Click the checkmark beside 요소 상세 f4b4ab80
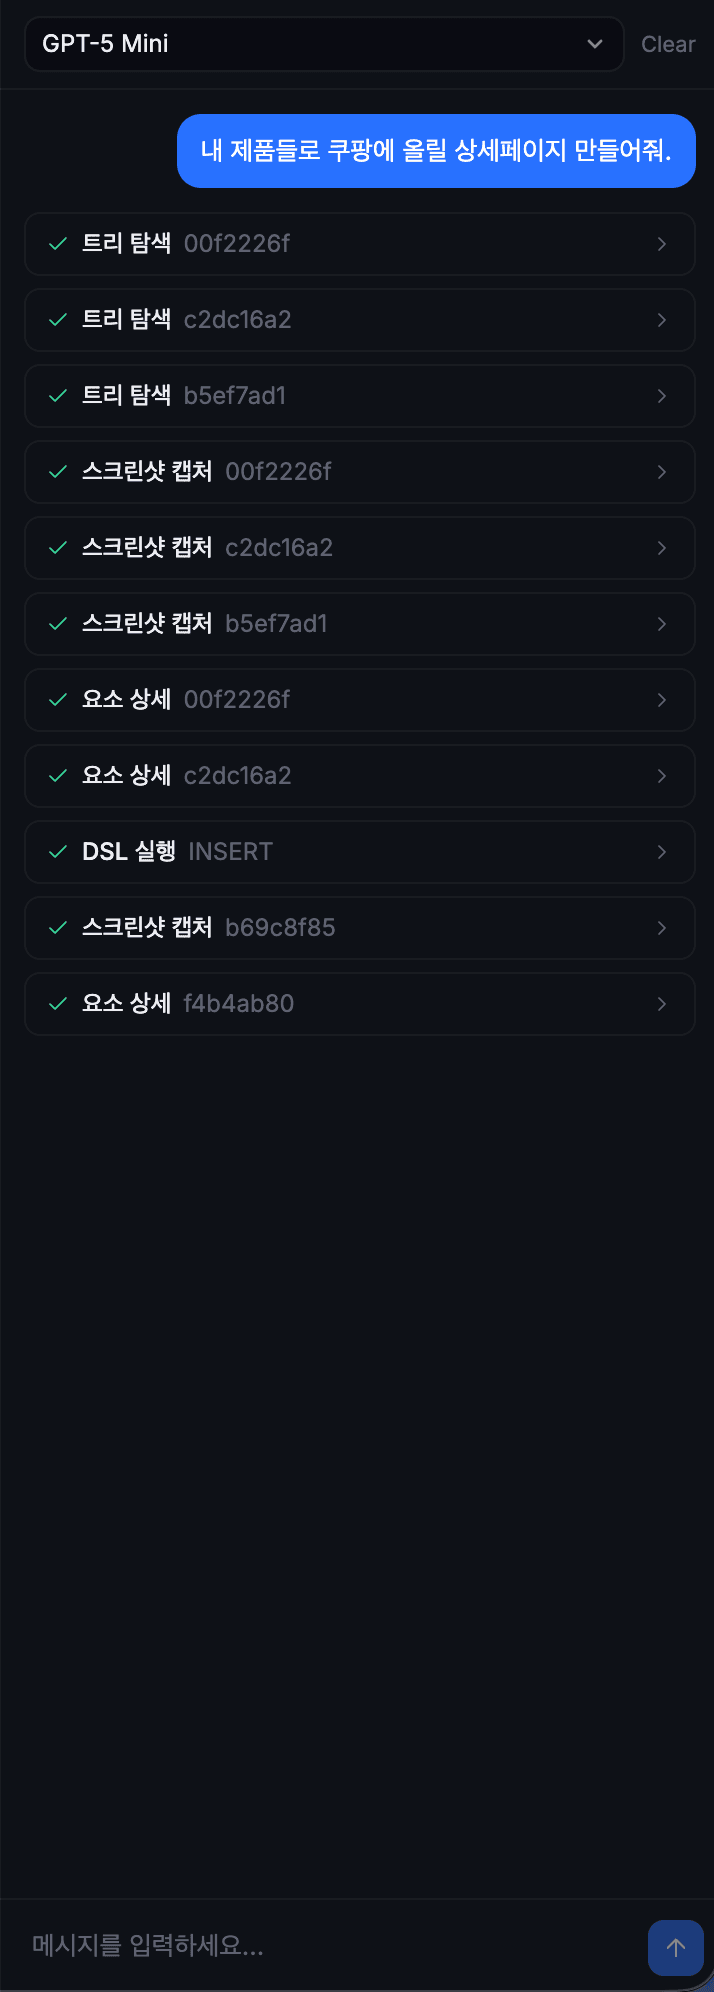714x1992 pixels. click(x=57, y=1003)
